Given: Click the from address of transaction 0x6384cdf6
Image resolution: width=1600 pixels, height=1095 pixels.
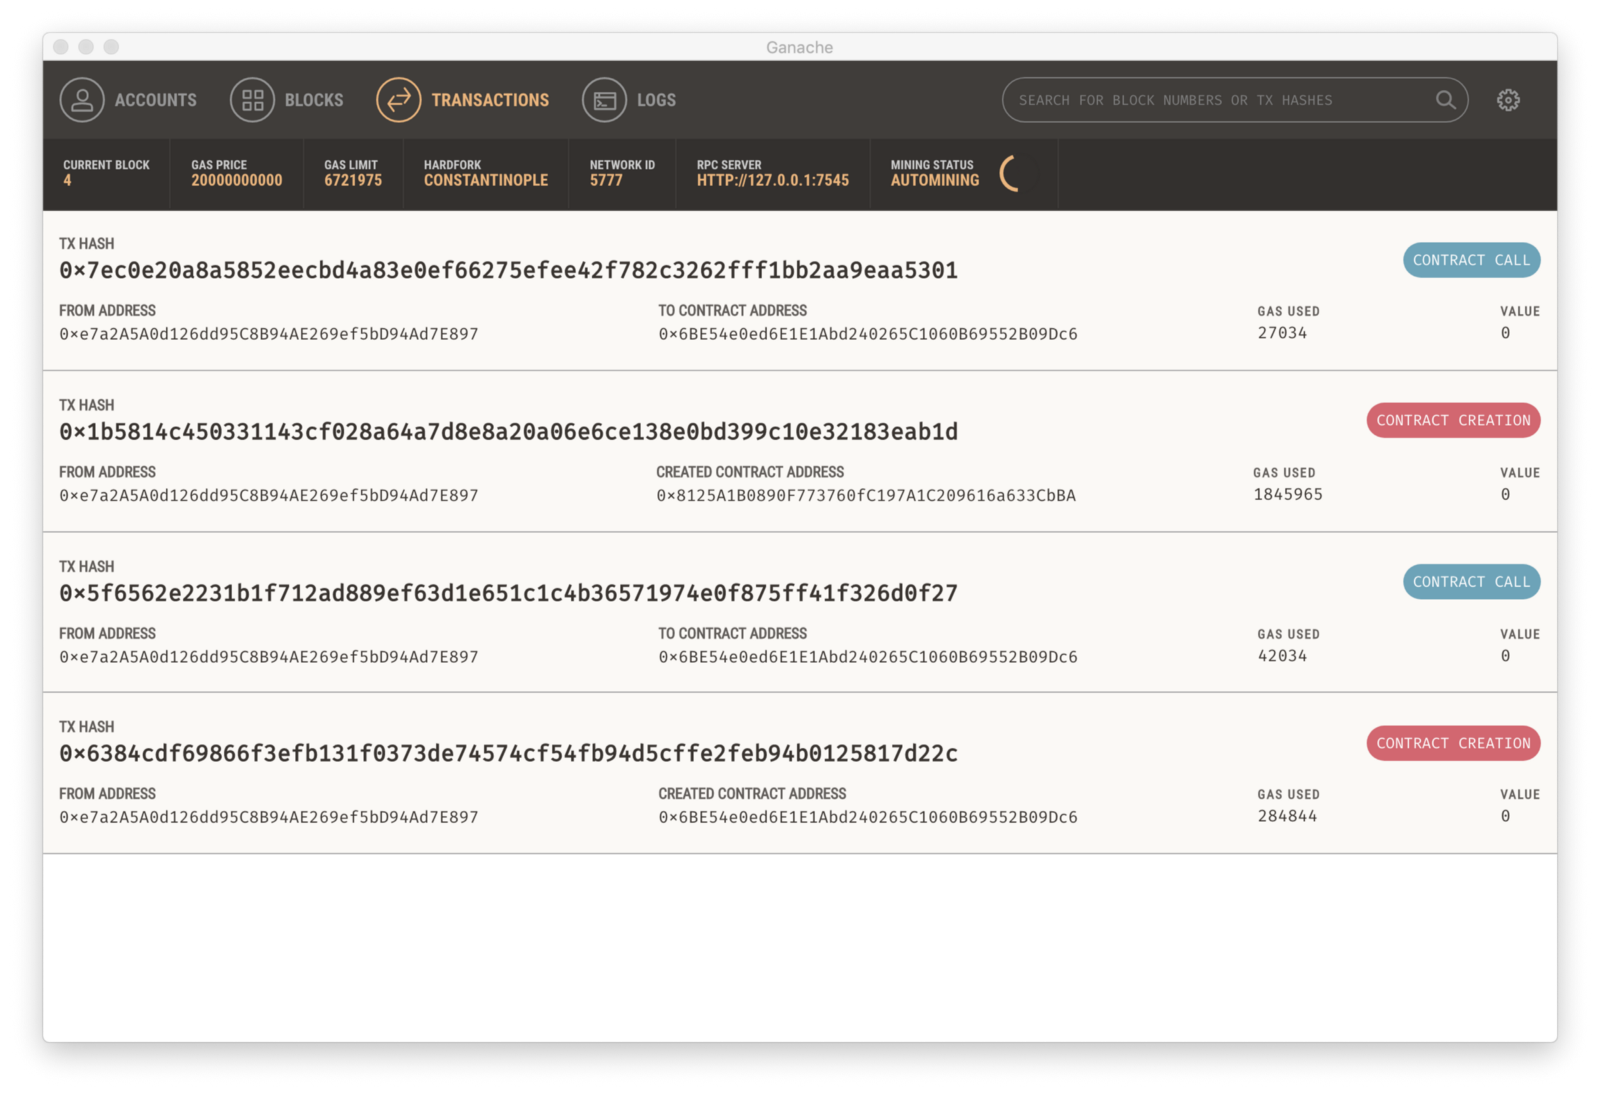Looking at the screenshot, I should tap(269, 817).
